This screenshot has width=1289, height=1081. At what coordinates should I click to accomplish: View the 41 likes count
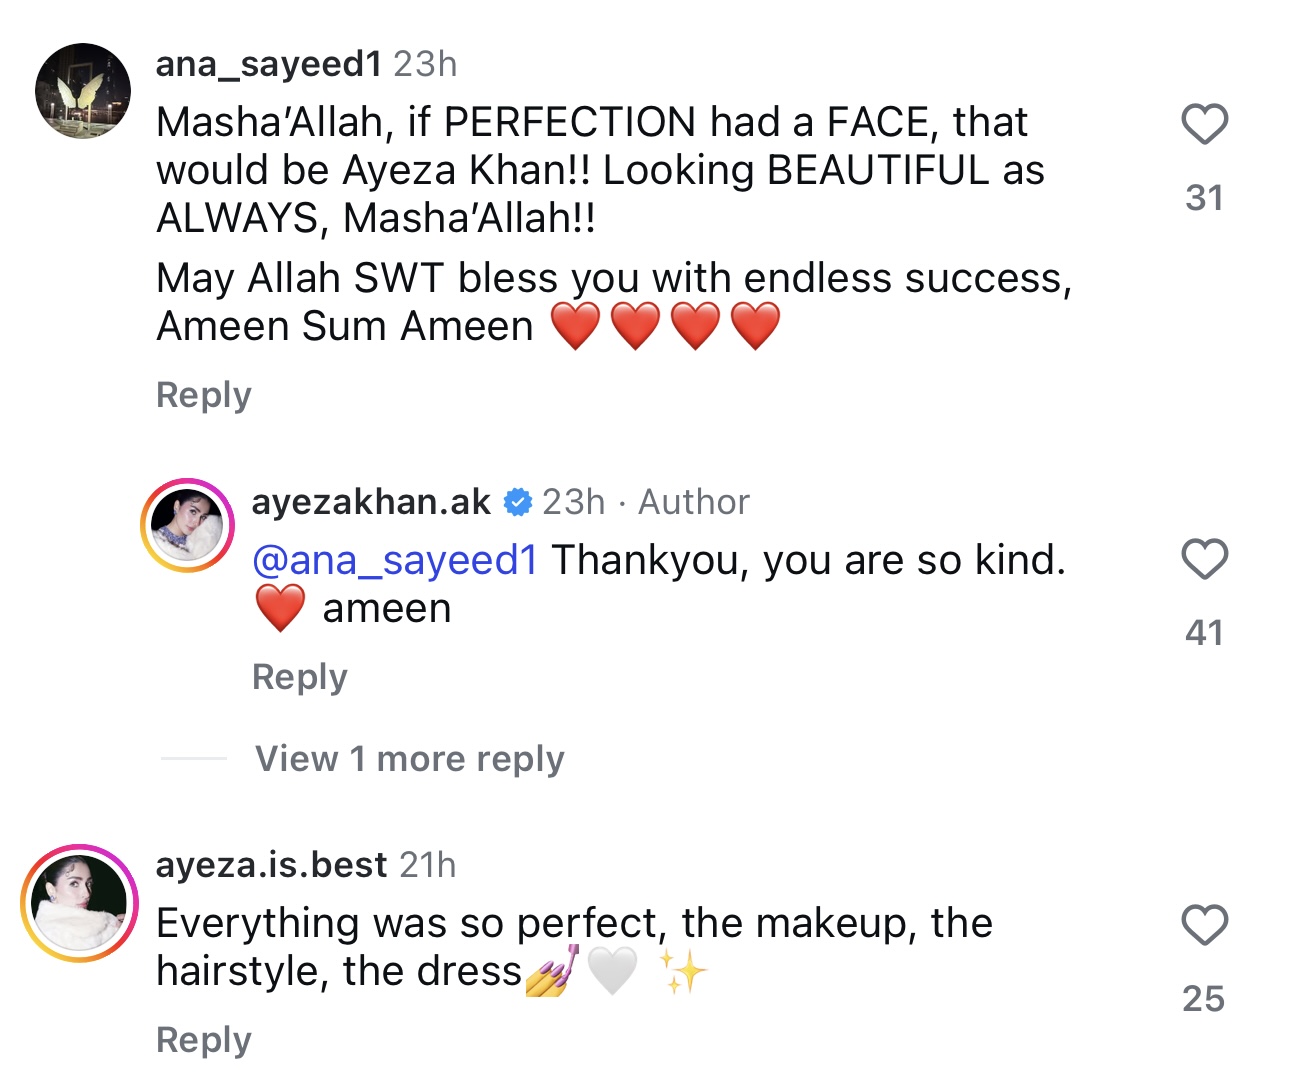click(1204, 633)
